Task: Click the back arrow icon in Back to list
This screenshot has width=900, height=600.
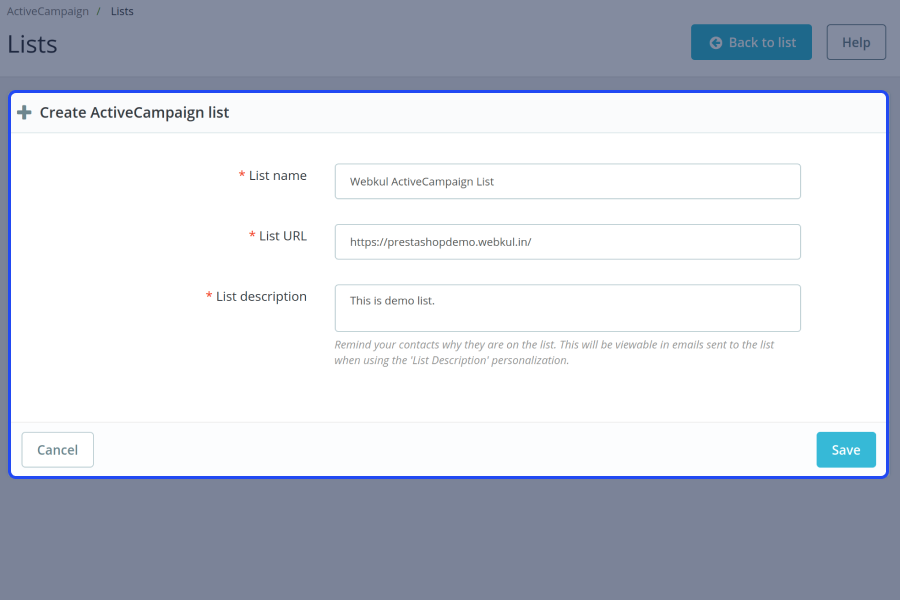Action: [x=715, y=42]
